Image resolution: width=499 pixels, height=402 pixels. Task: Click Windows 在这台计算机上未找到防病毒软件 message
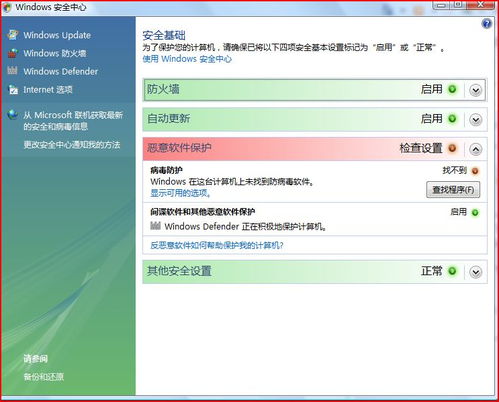[x=232, y=182]
